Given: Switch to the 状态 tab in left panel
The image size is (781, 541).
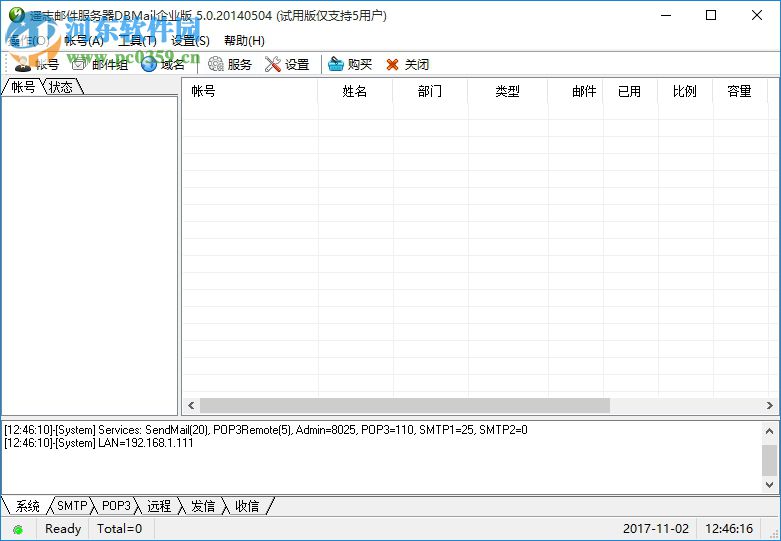Looking at the screenshot, I should pos(61,87).
